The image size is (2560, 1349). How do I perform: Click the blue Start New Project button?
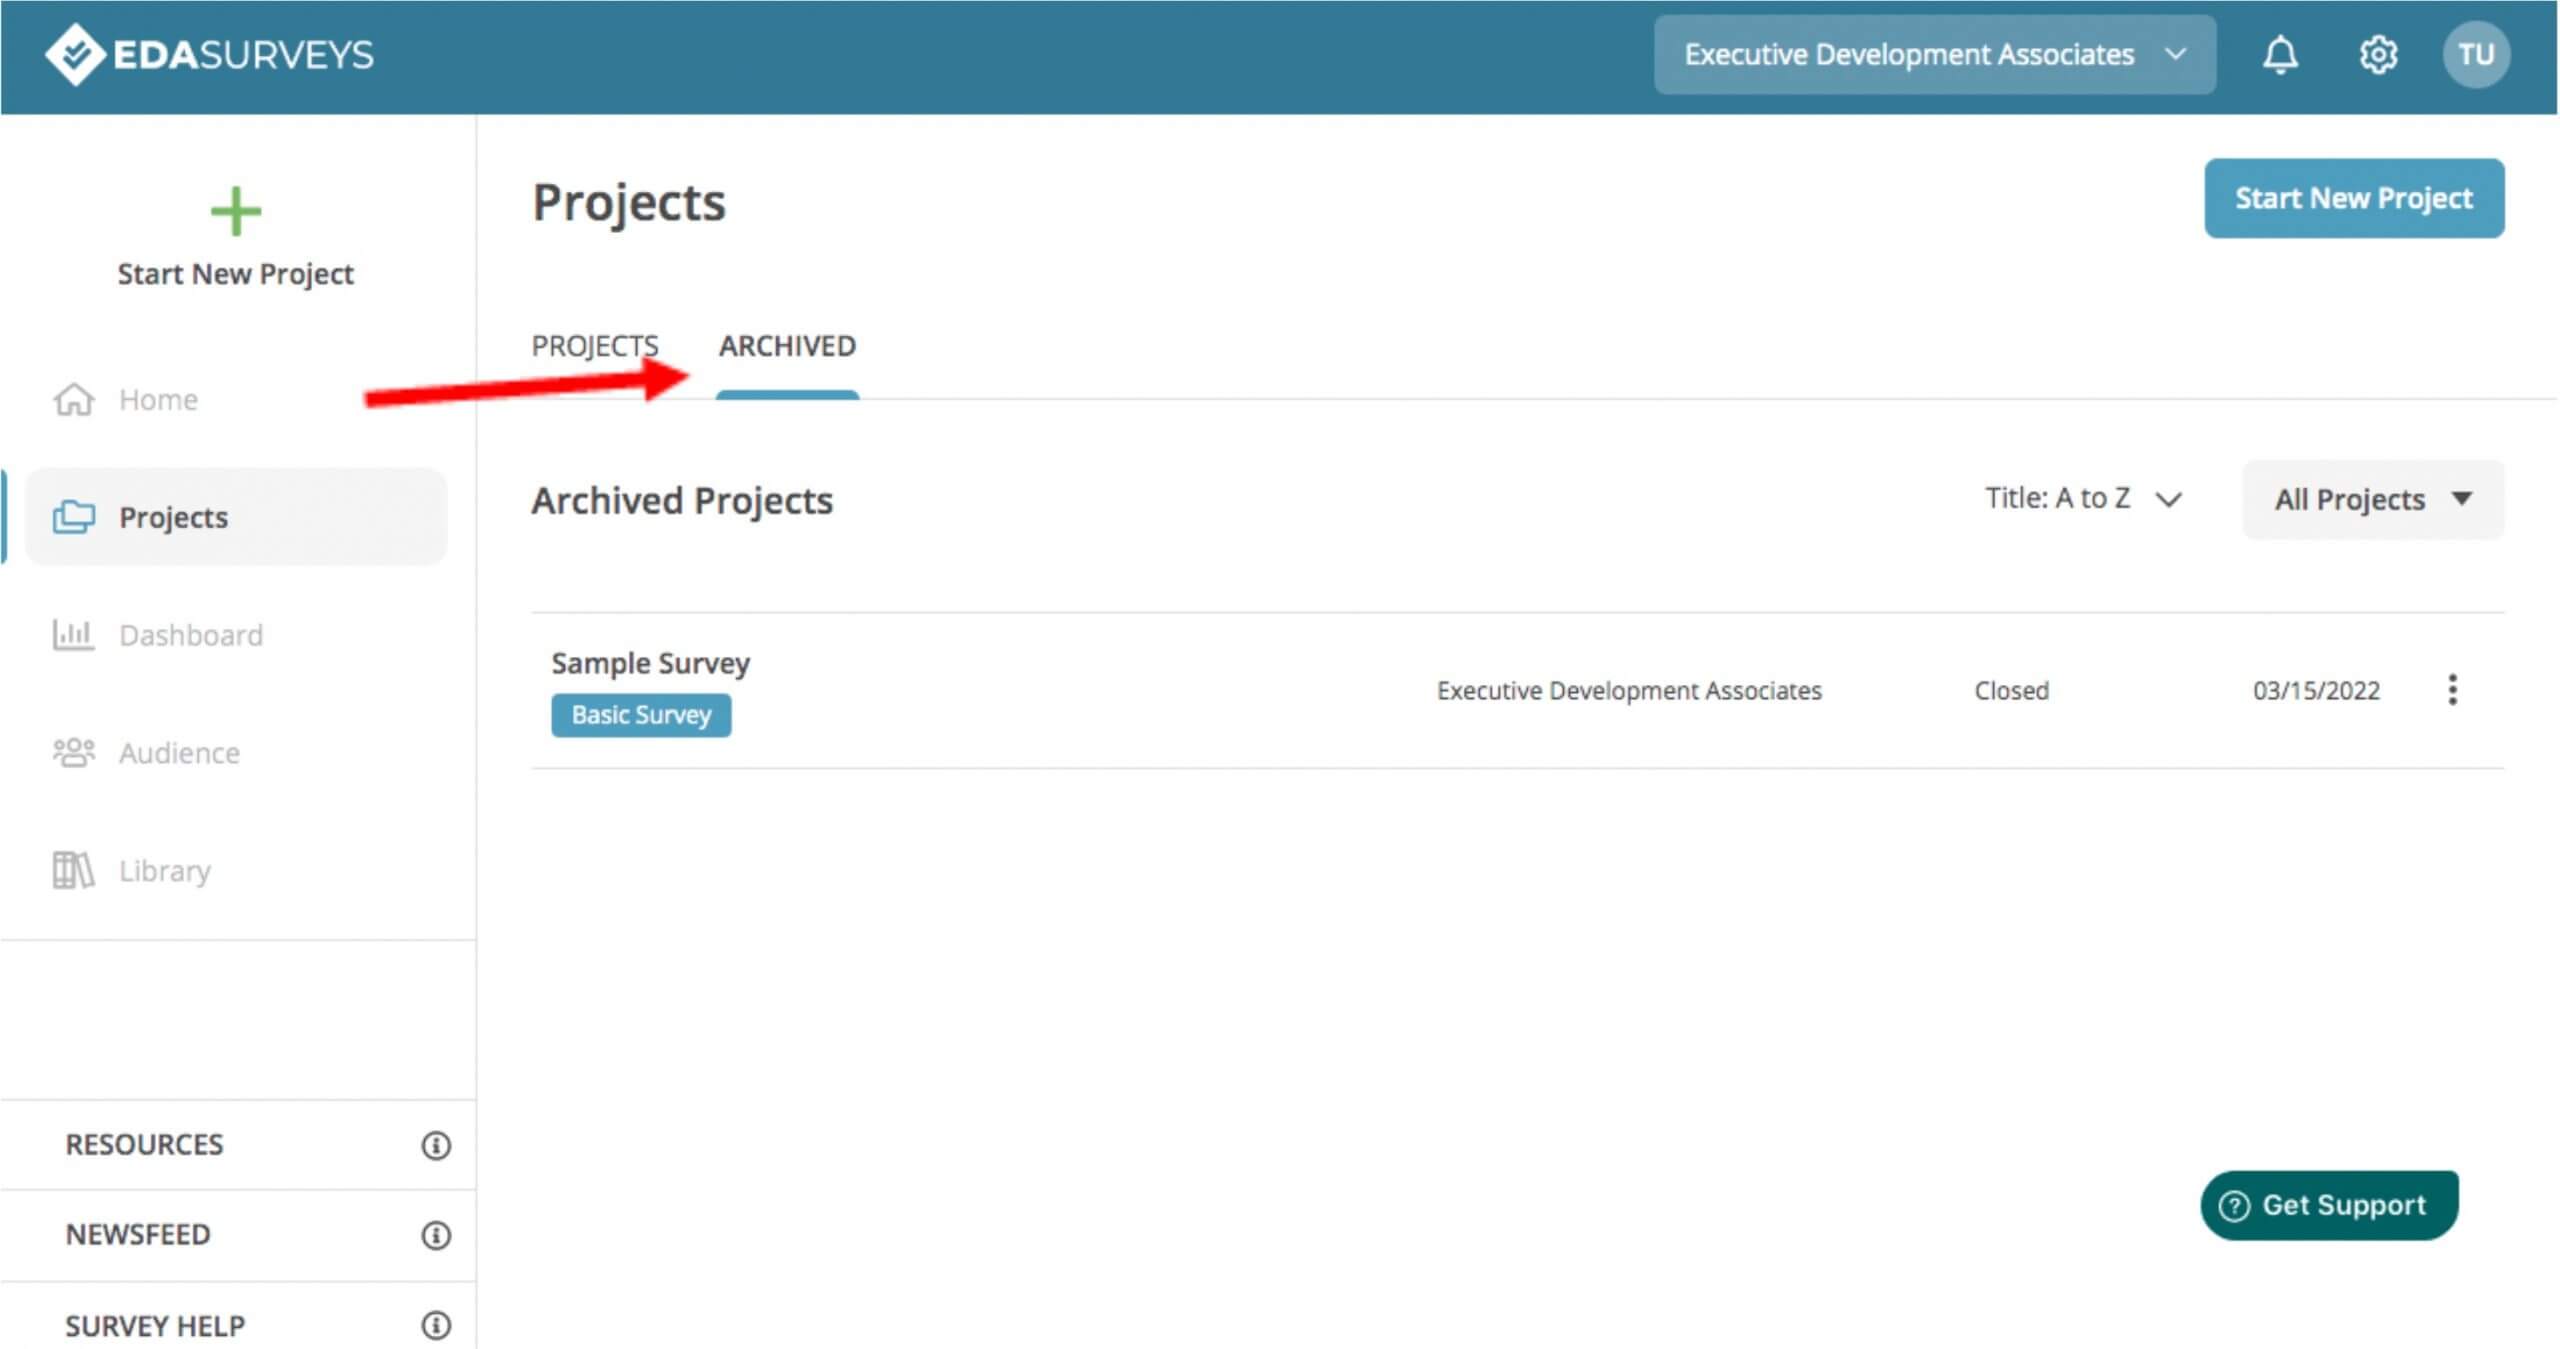tap(2354, 198)
